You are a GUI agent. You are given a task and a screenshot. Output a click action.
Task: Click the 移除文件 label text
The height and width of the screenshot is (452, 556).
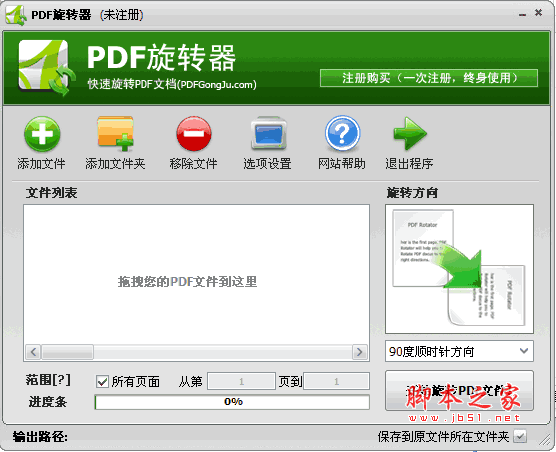pos(193,164)
